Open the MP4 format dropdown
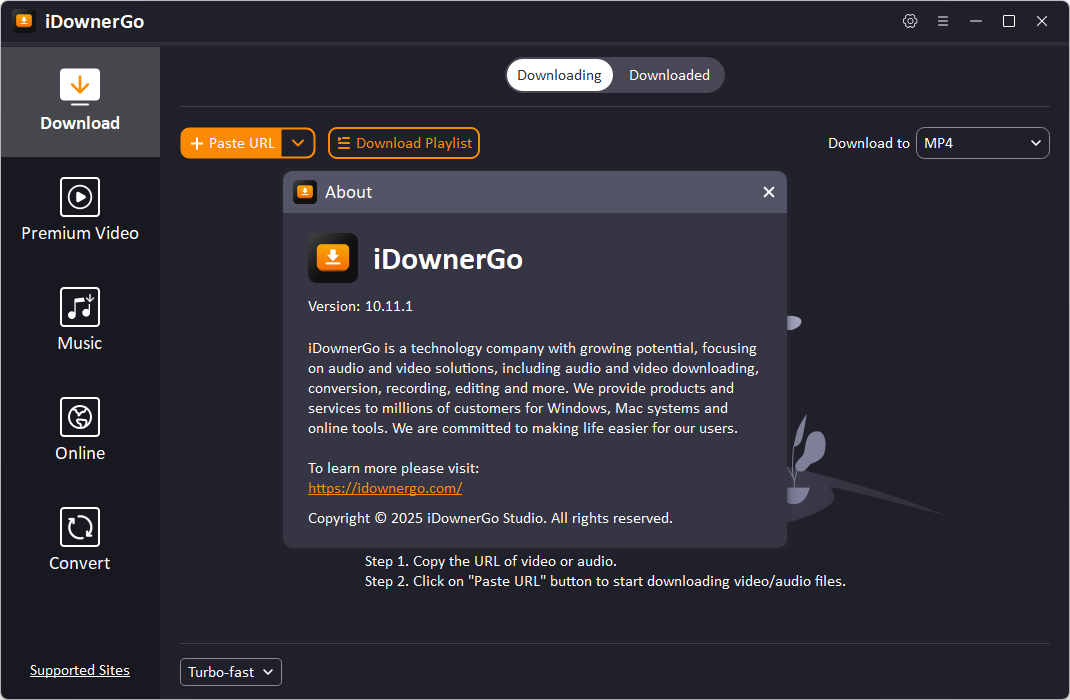The height and width of the screenshot is (700, 1070). coord(982,143)
